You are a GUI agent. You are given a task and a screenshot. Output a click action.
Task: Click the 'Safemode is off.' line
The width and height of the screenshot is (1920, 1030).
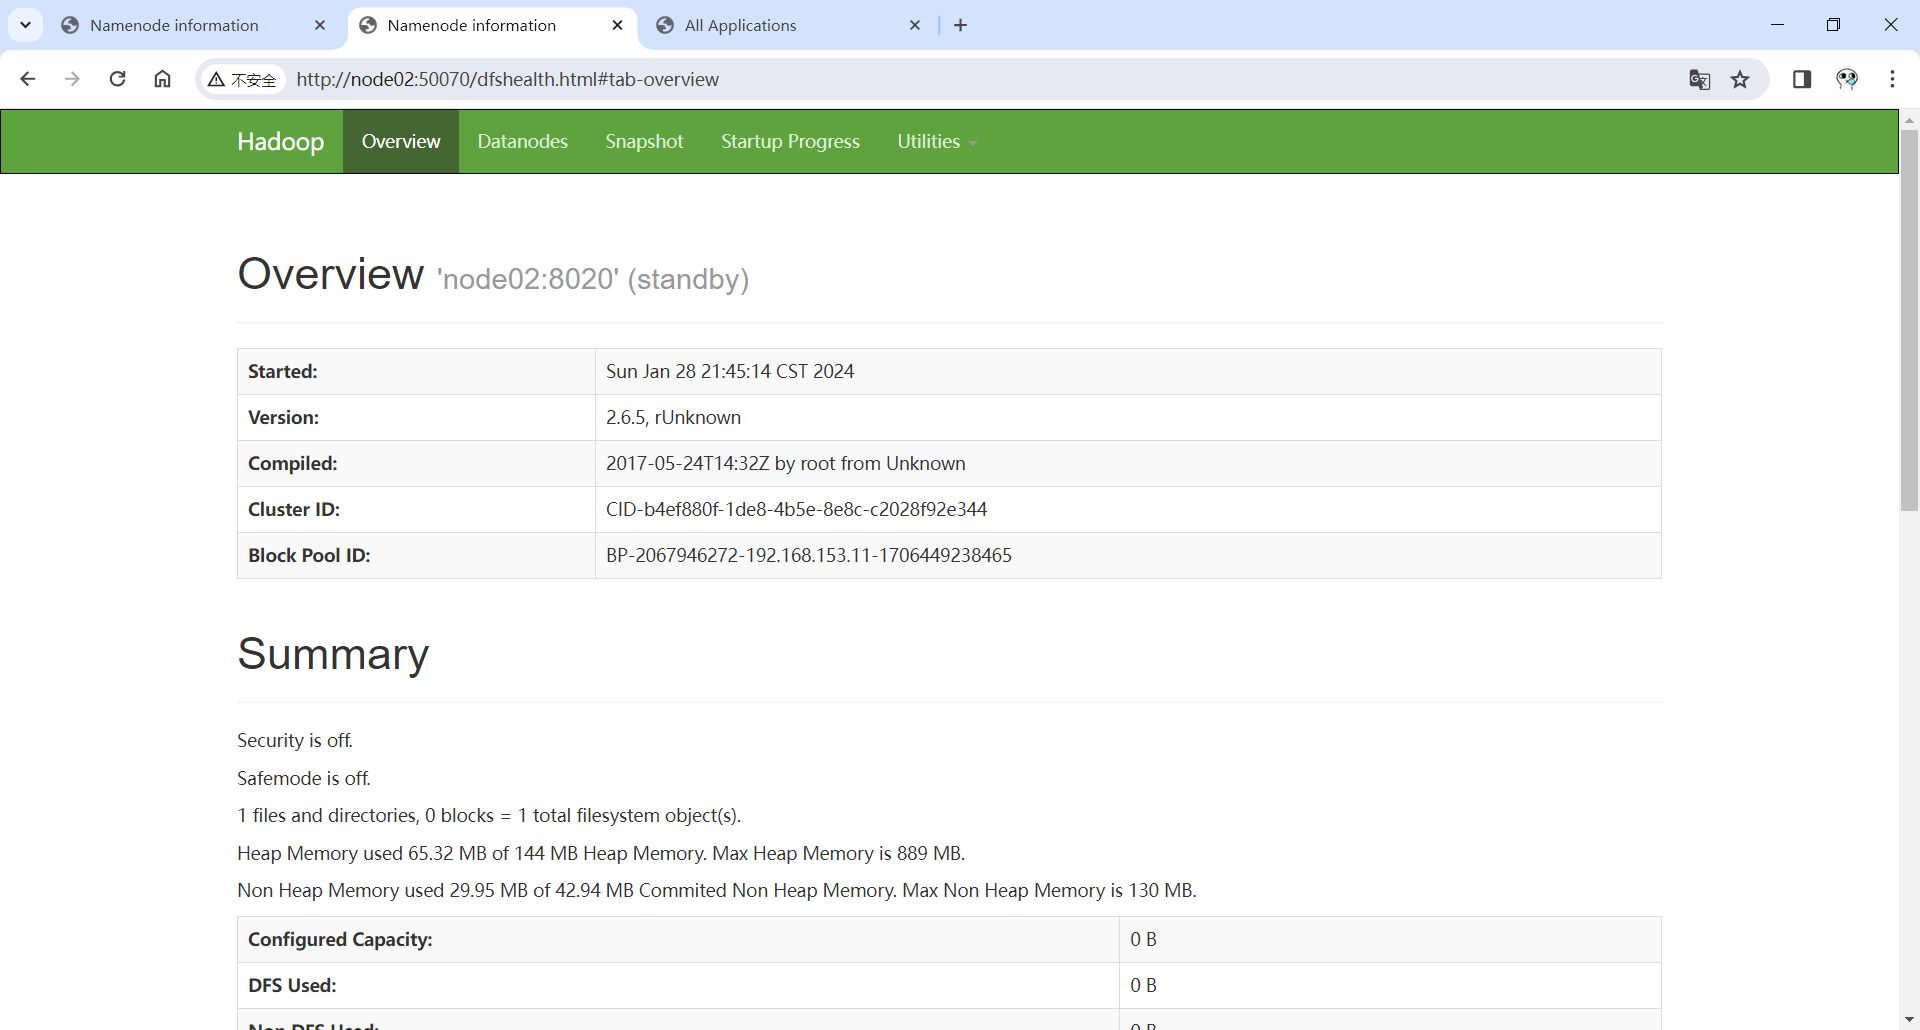click(x=304, y=778)
